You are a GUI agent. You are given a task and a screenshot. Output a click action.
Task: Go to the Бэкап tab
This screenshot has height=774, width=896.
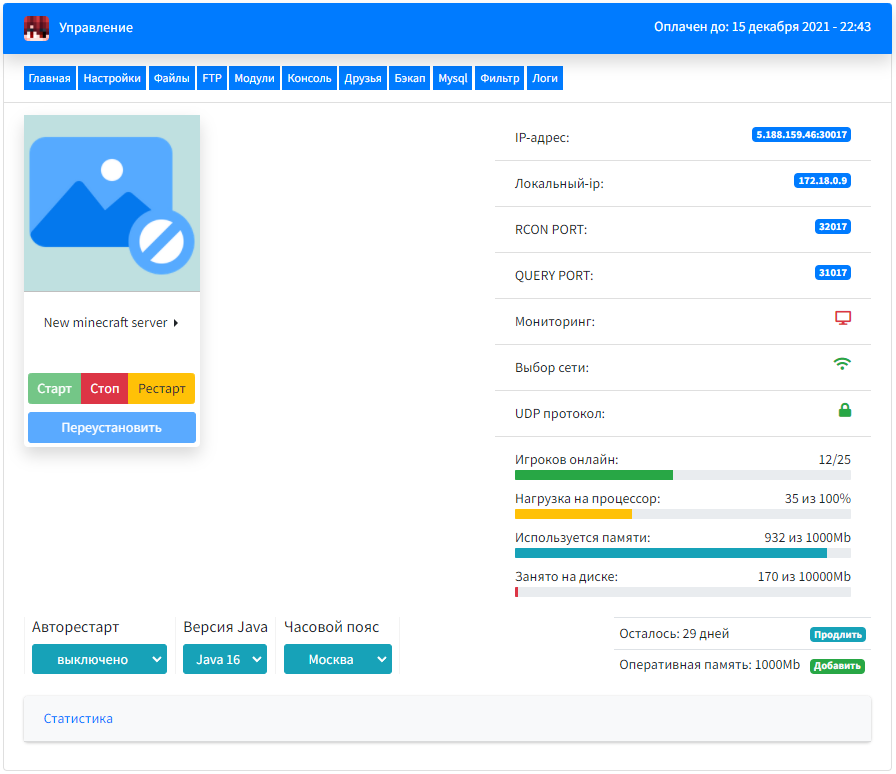[x=410, y=78]
